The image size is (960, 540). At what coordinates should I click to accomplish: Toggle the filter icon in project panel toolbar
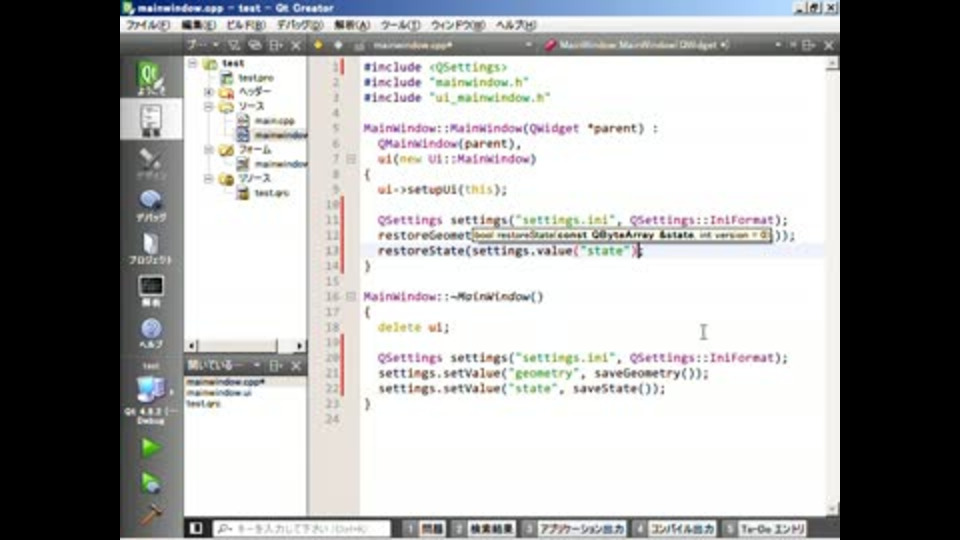(x=233, y=45)
